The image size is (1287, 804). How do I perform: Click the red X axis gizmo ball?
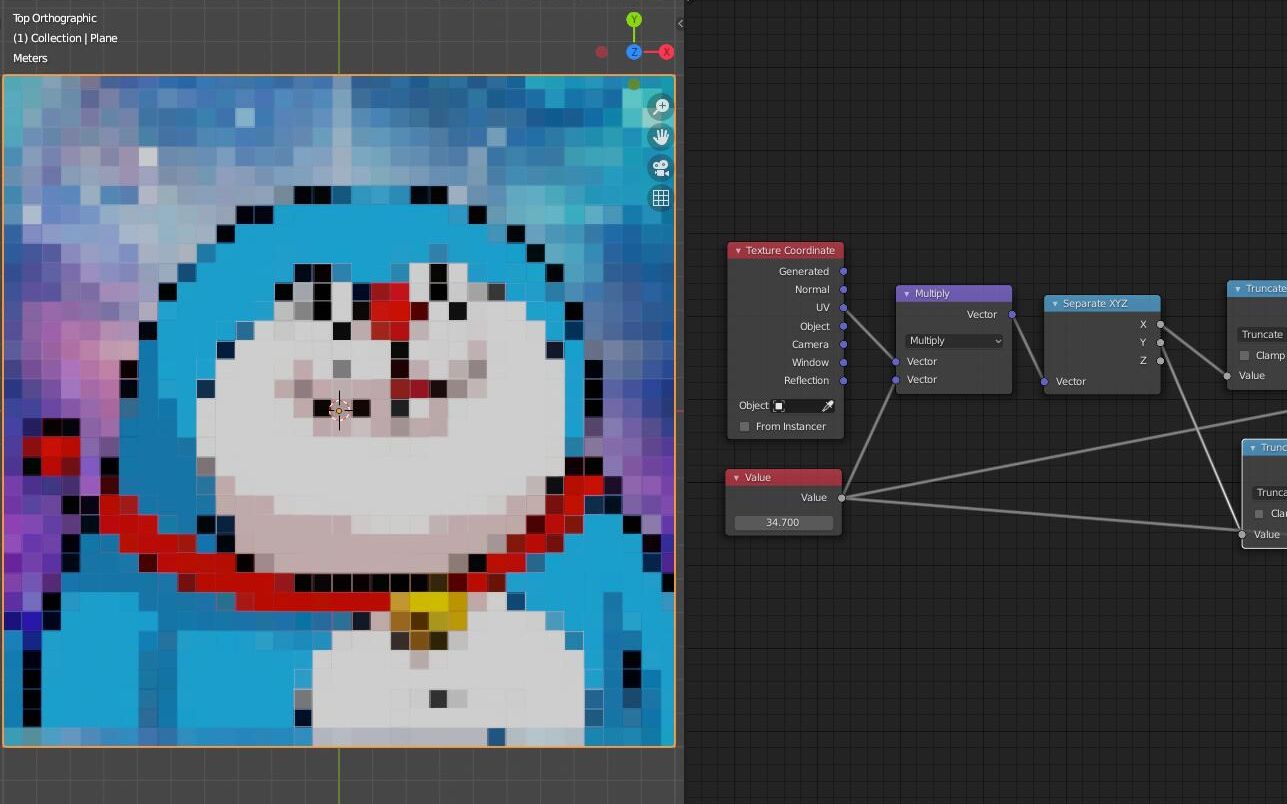point(666,52)
